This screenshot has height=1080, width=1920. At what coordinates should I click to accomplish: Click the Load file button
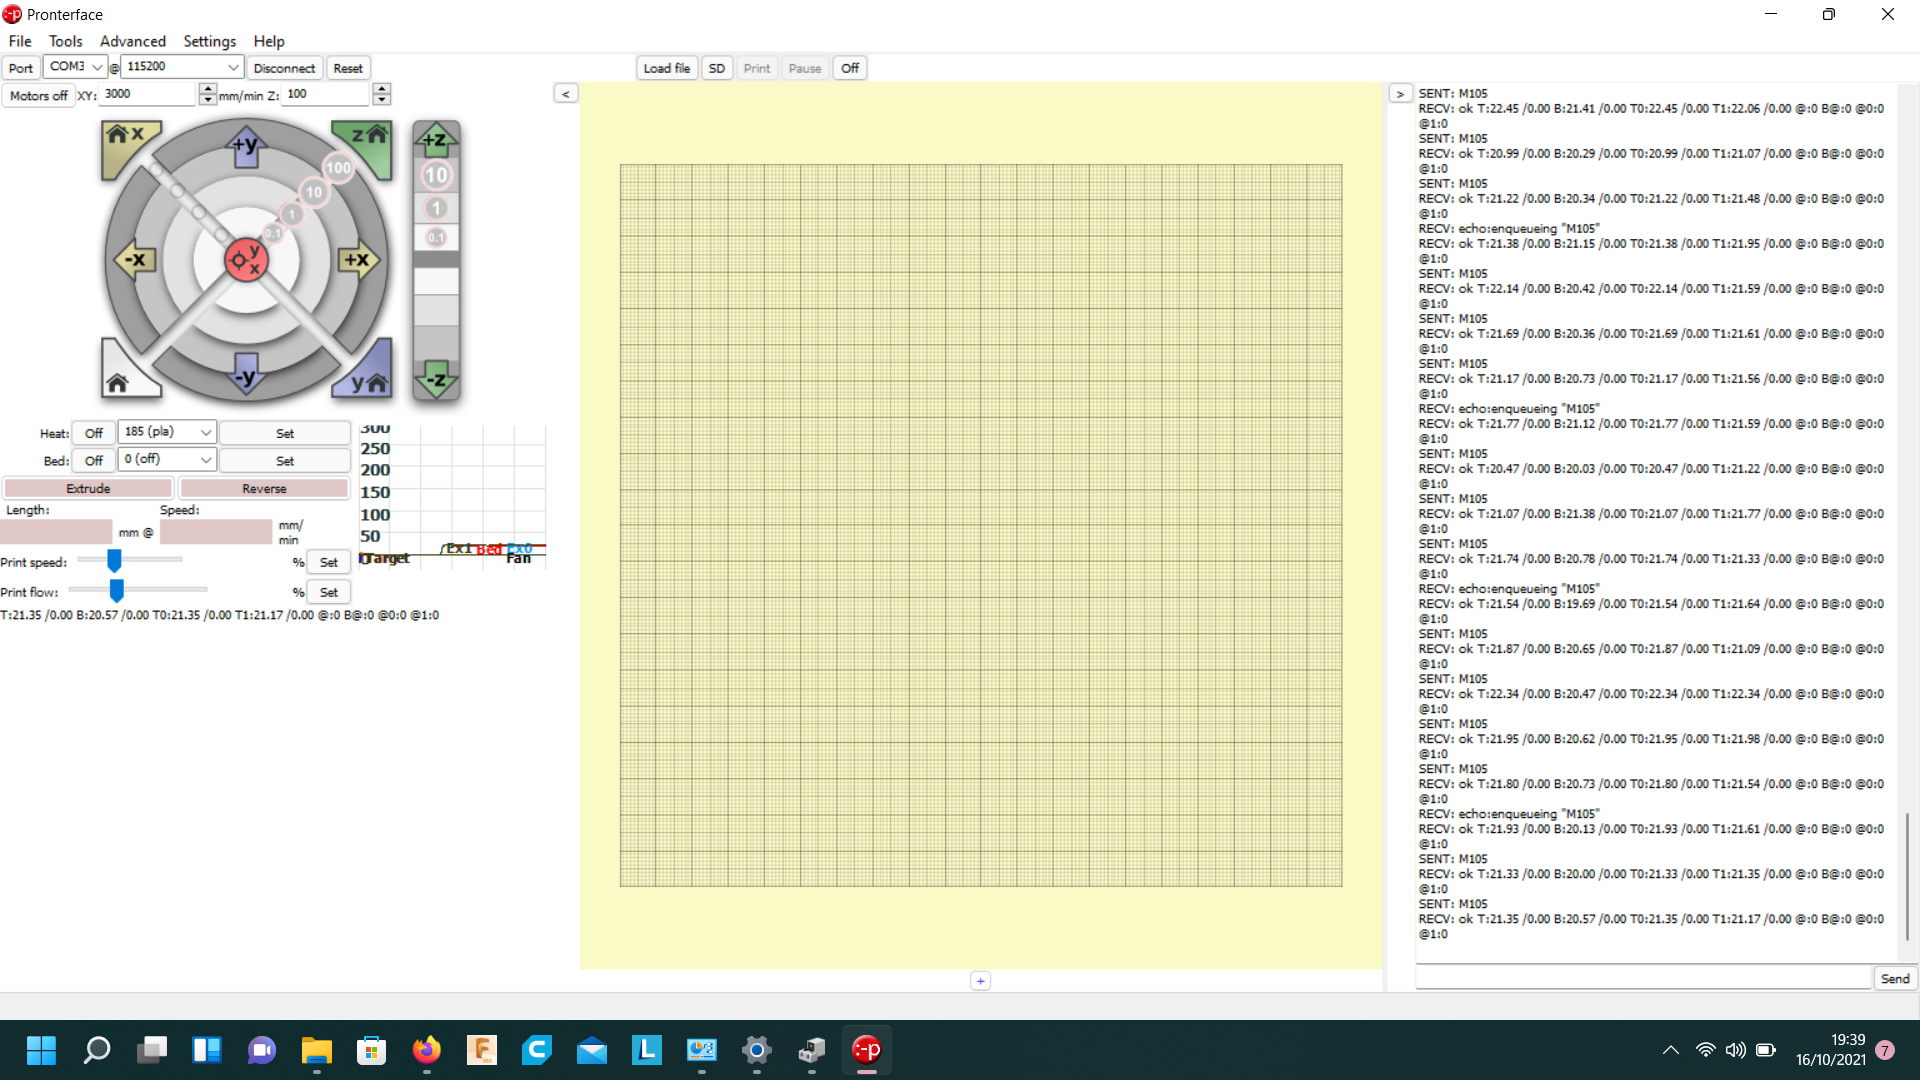tap(666, 68)
